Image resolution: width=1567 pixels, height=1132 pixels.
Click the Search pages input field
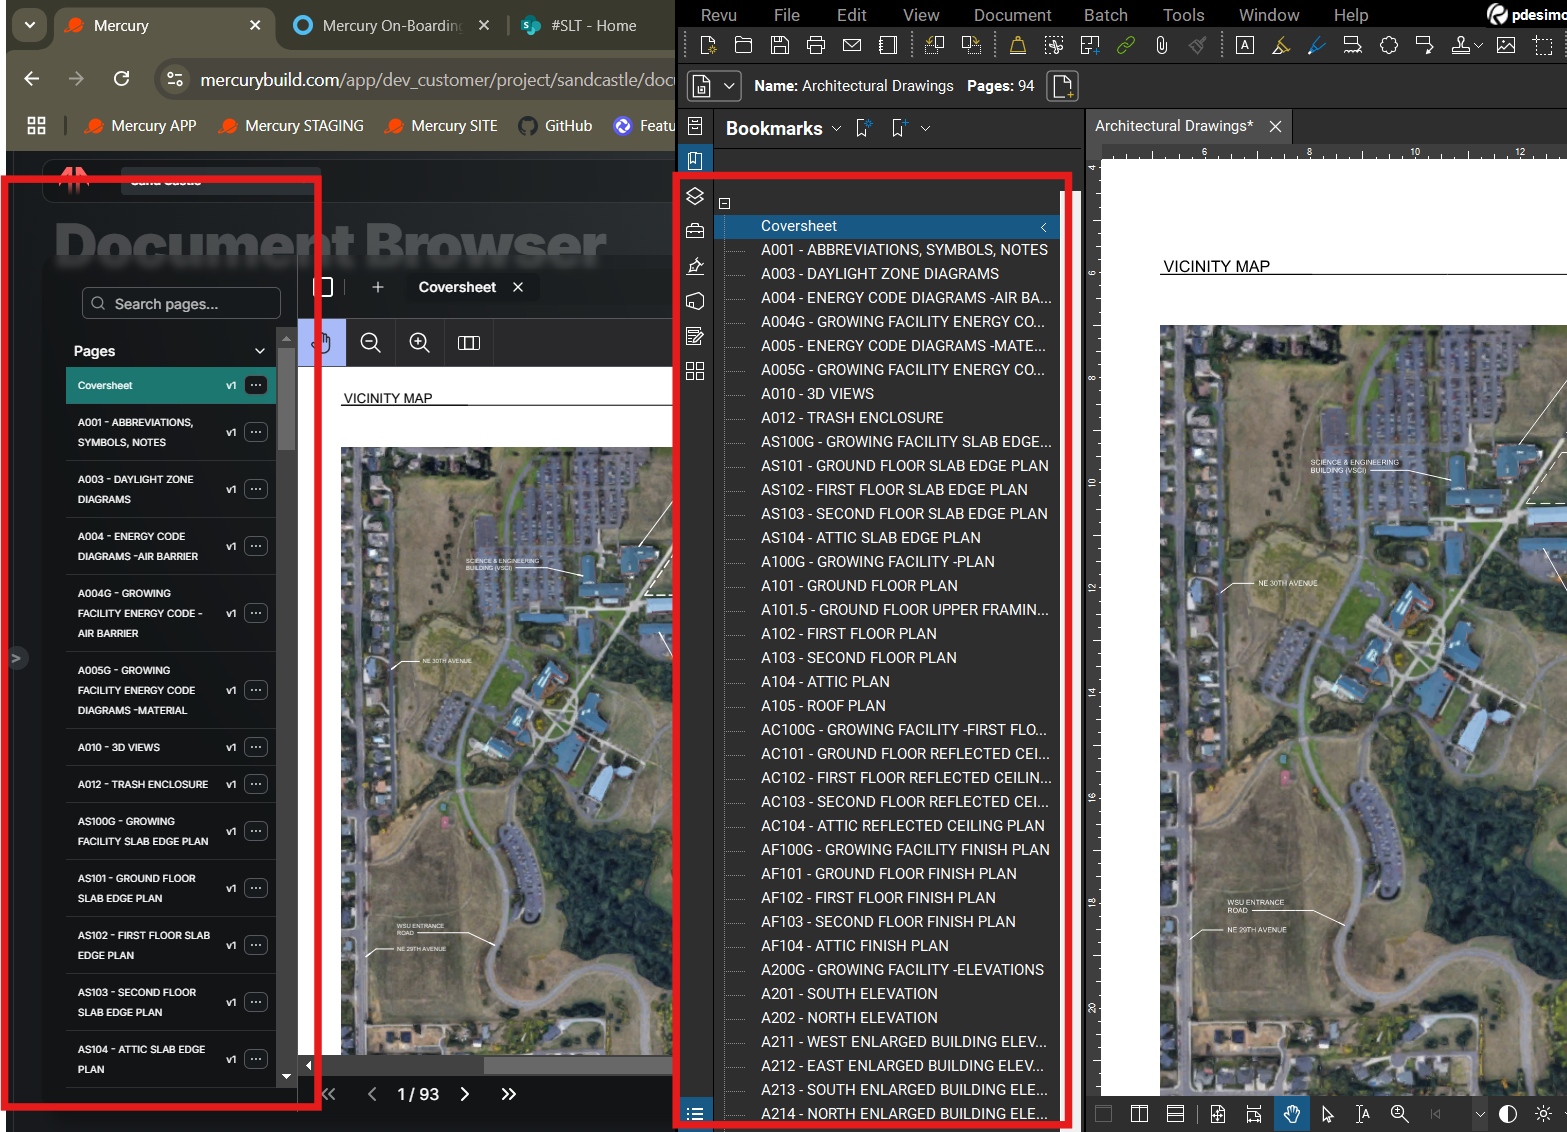[181, 304]
